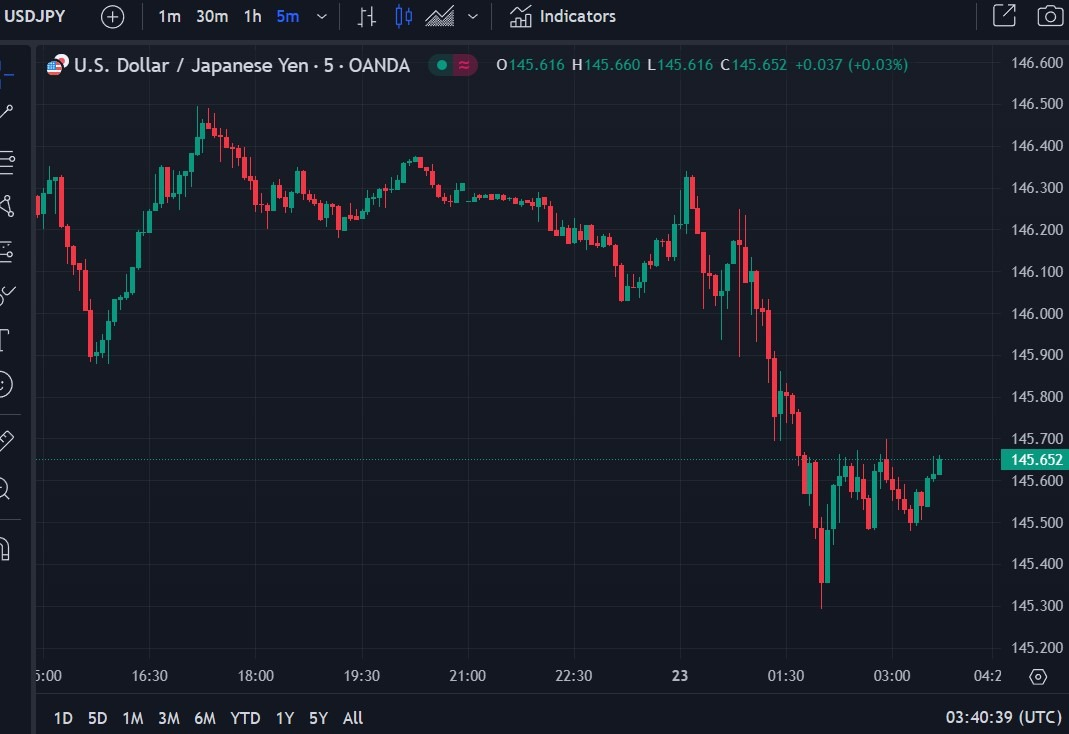Open the forecasting and measurement tool
This screenshot has height=734, width=1069.
click(7, 252)
